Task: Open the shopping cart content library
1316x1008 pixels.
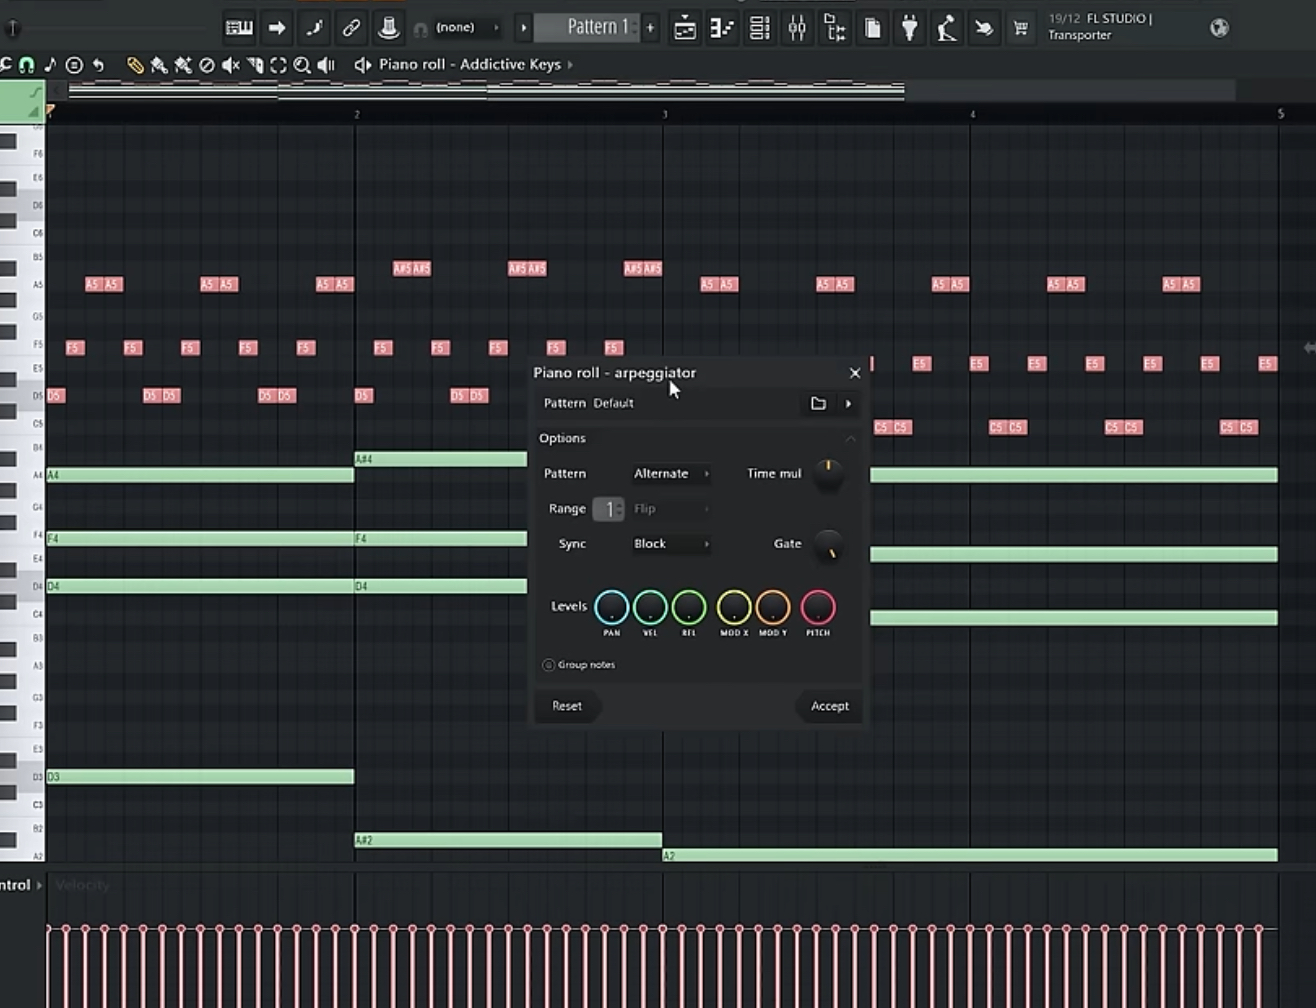Action: tap(1021, 28)
